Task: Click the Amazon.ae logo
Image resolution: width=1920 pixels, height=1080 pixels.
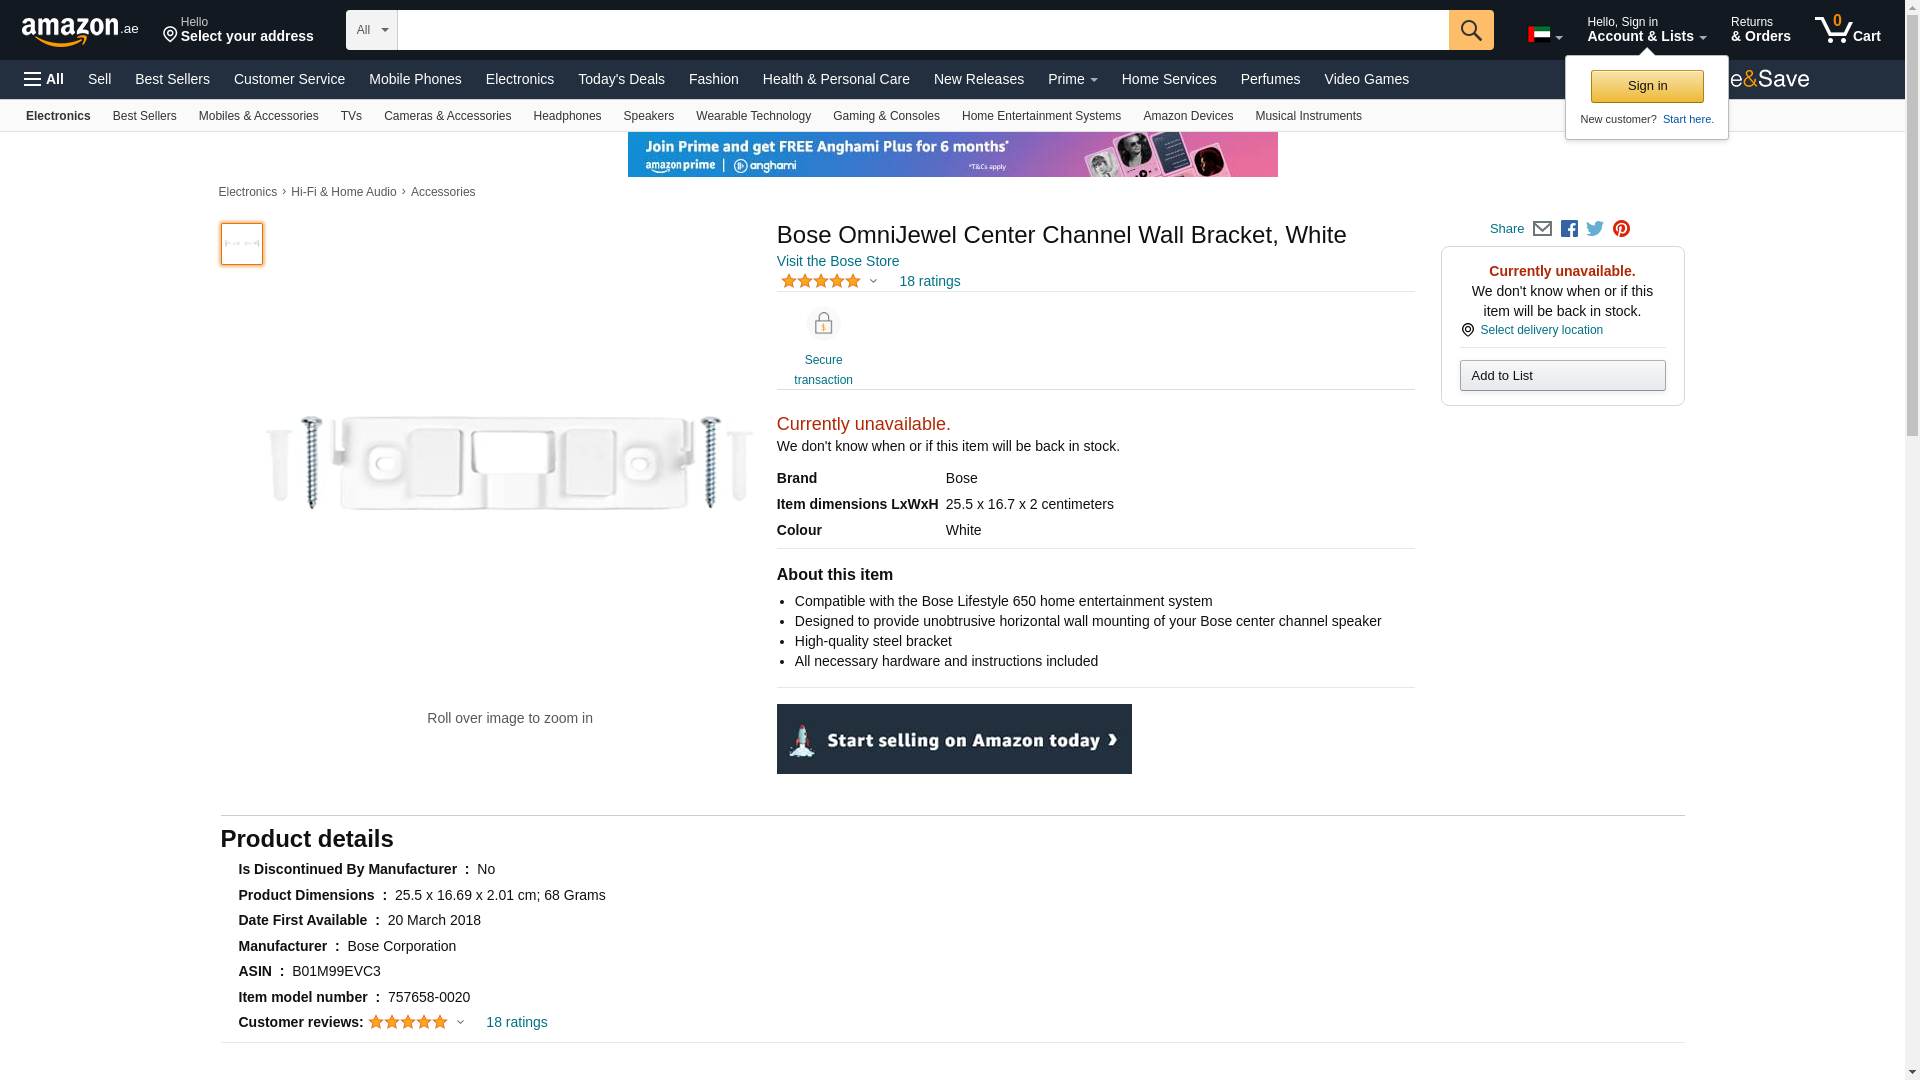Action: click(80, 31)
